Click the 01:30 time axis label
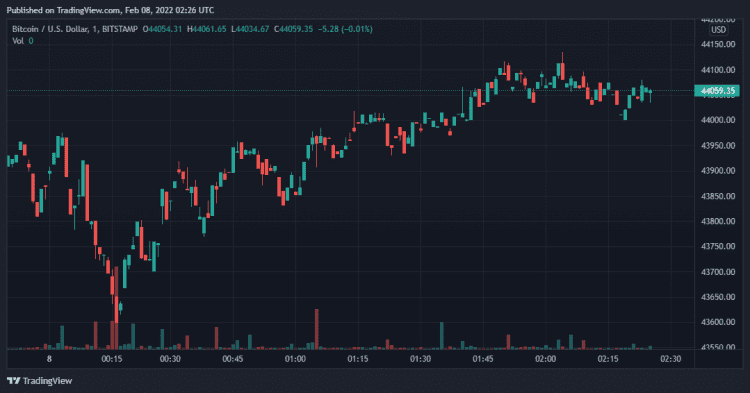750x393 pixels. [x=420, y=359]
